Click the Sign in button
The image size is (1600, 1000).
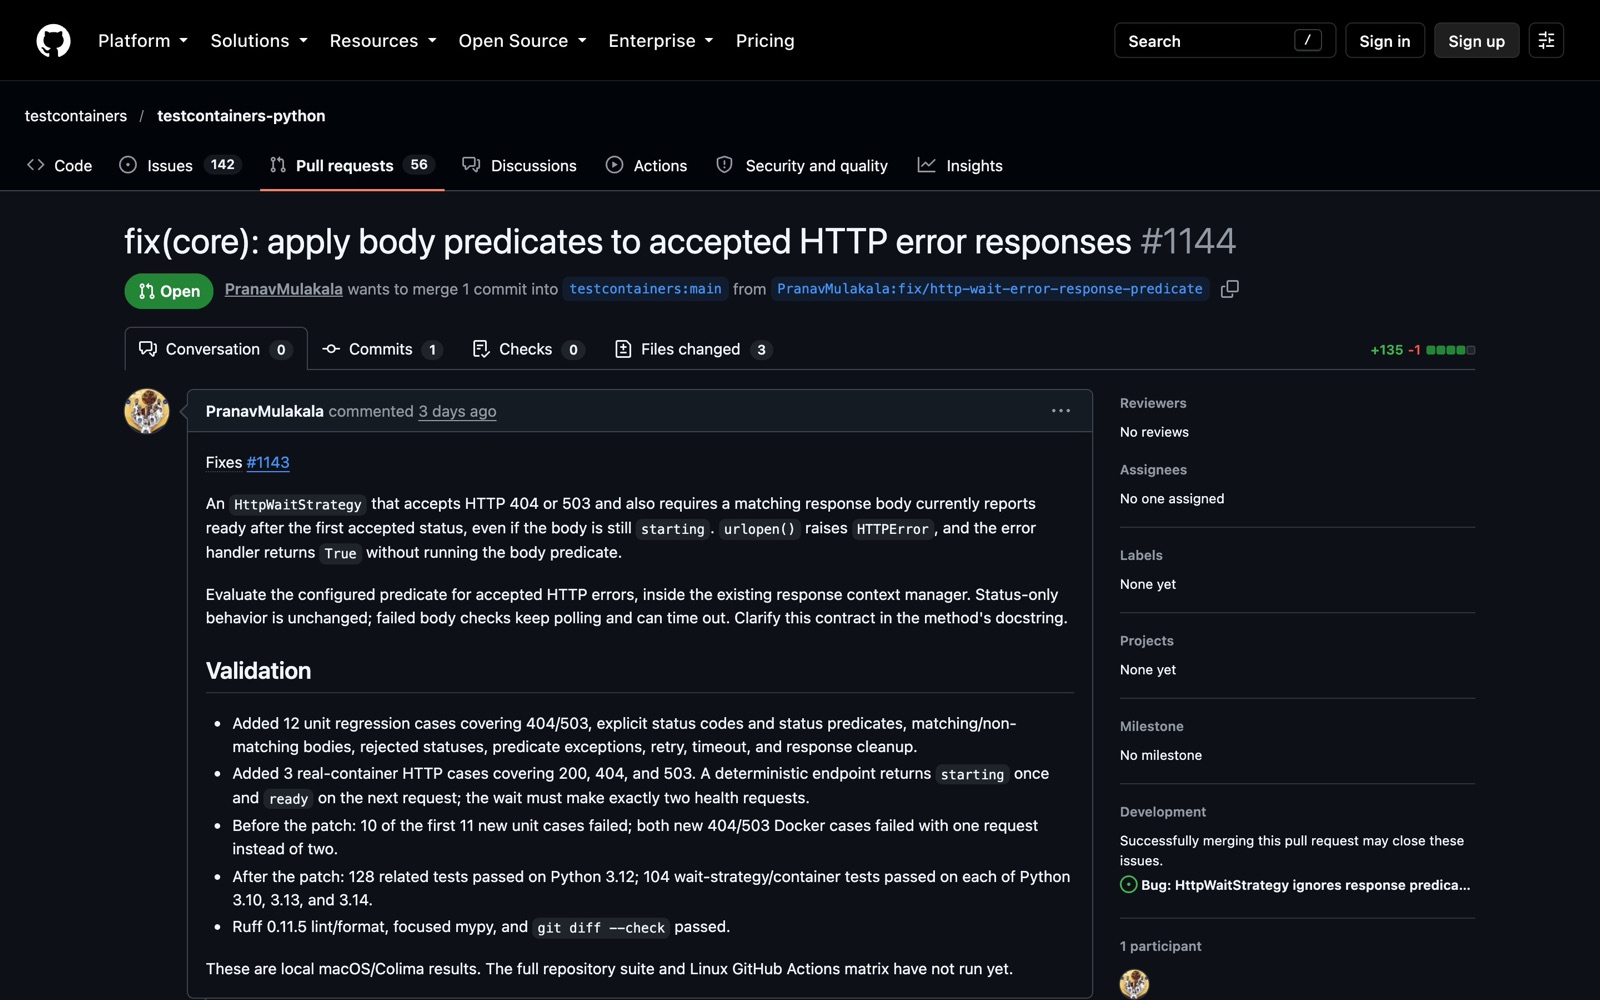1385,41
